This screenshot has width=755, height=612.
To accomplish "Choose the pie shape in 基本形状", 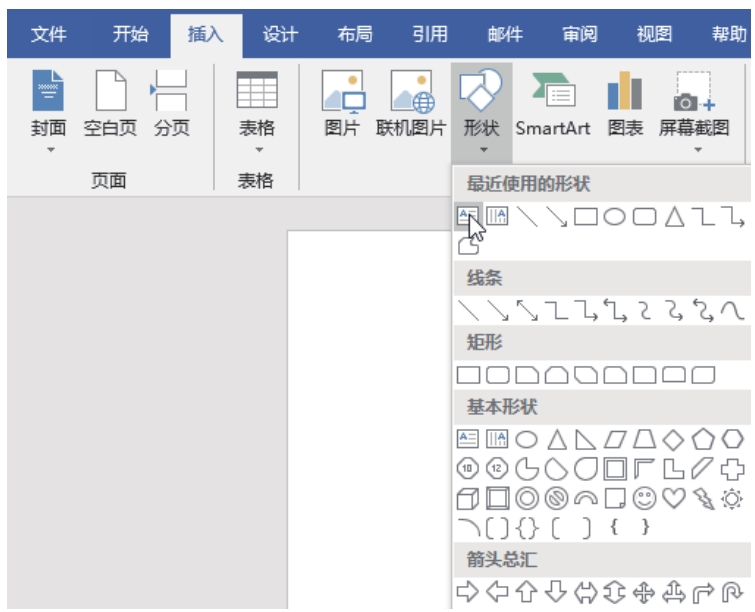I will [527, 469].
